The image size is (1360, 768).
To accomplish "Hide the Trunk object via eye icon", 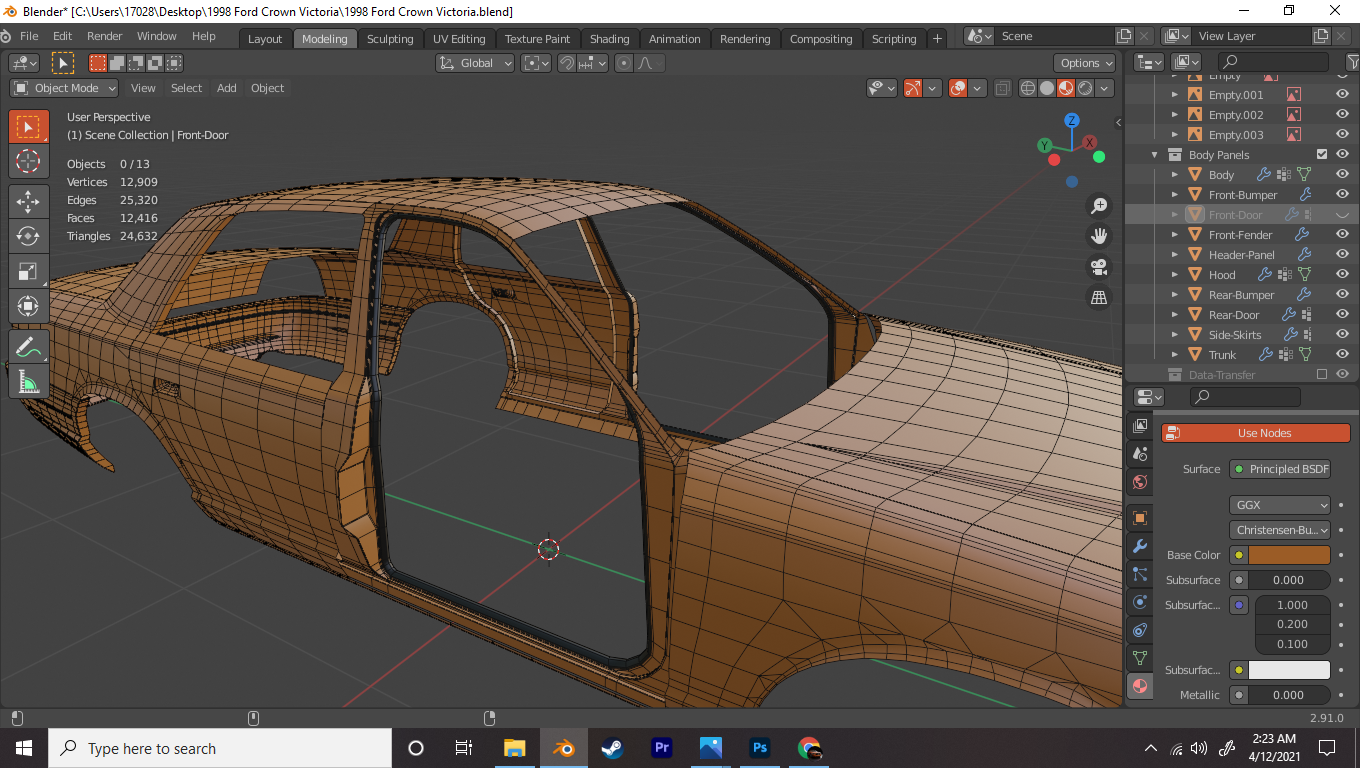I will pyautogui.click(x=1342, y=355).
